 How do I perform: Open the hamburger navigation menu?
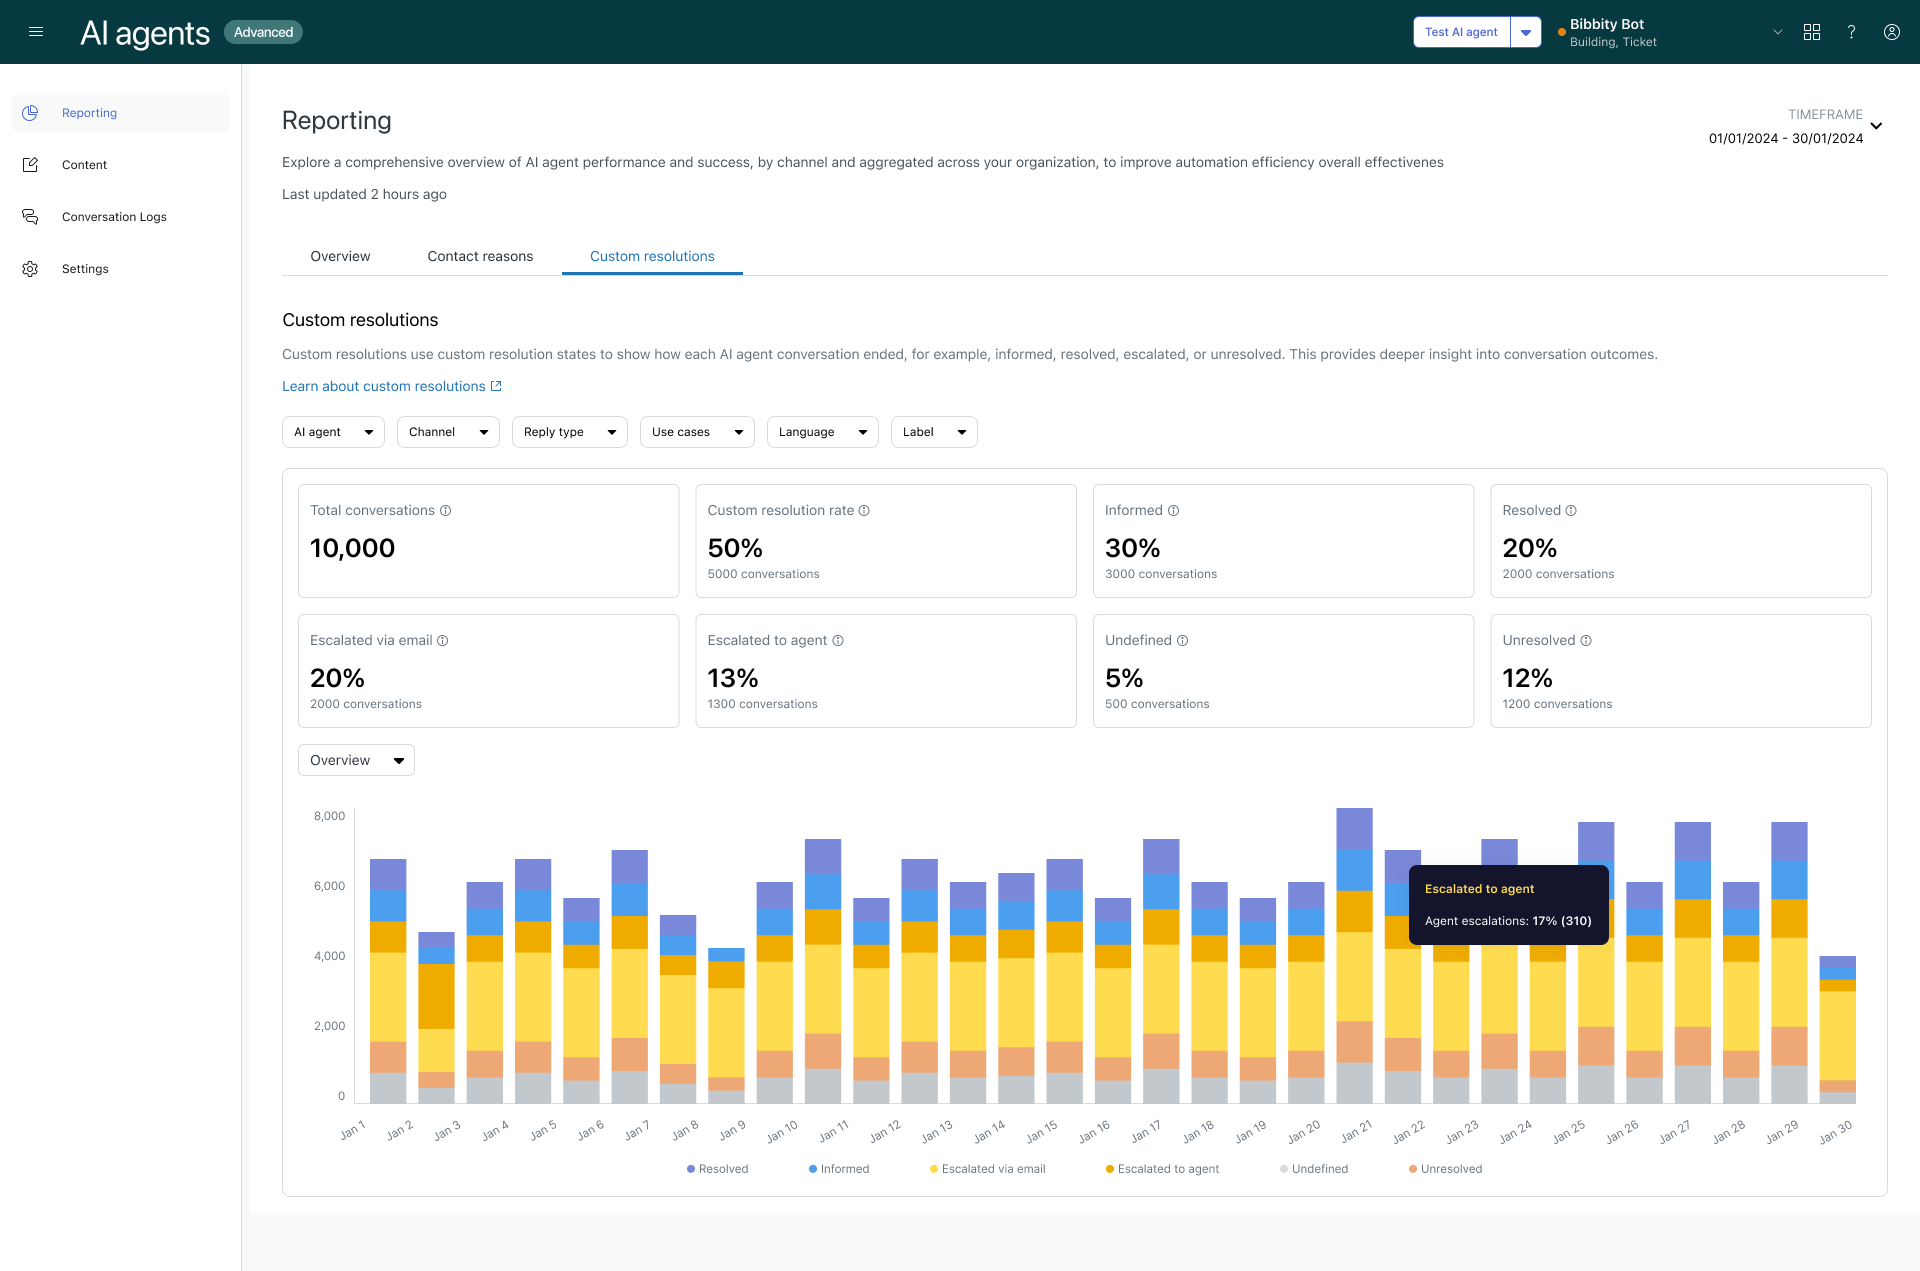click(36, 32)
